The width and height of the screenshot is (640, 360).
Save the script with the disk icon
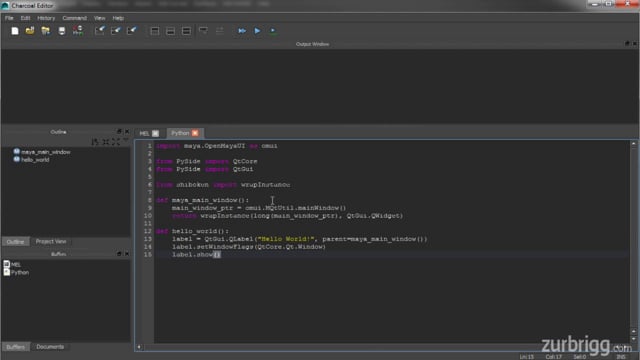pos(62,31)
